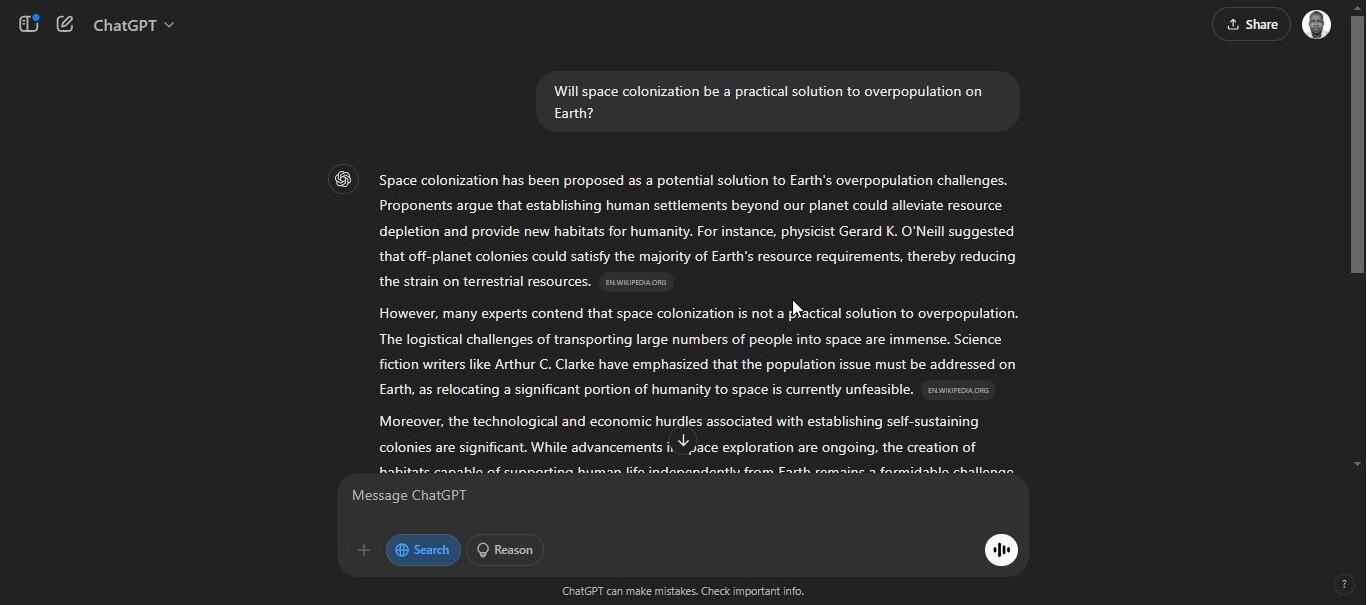Click the plus attach icon
The height and width of the screenshot is (605, 1367).
(x=364, y=550)
